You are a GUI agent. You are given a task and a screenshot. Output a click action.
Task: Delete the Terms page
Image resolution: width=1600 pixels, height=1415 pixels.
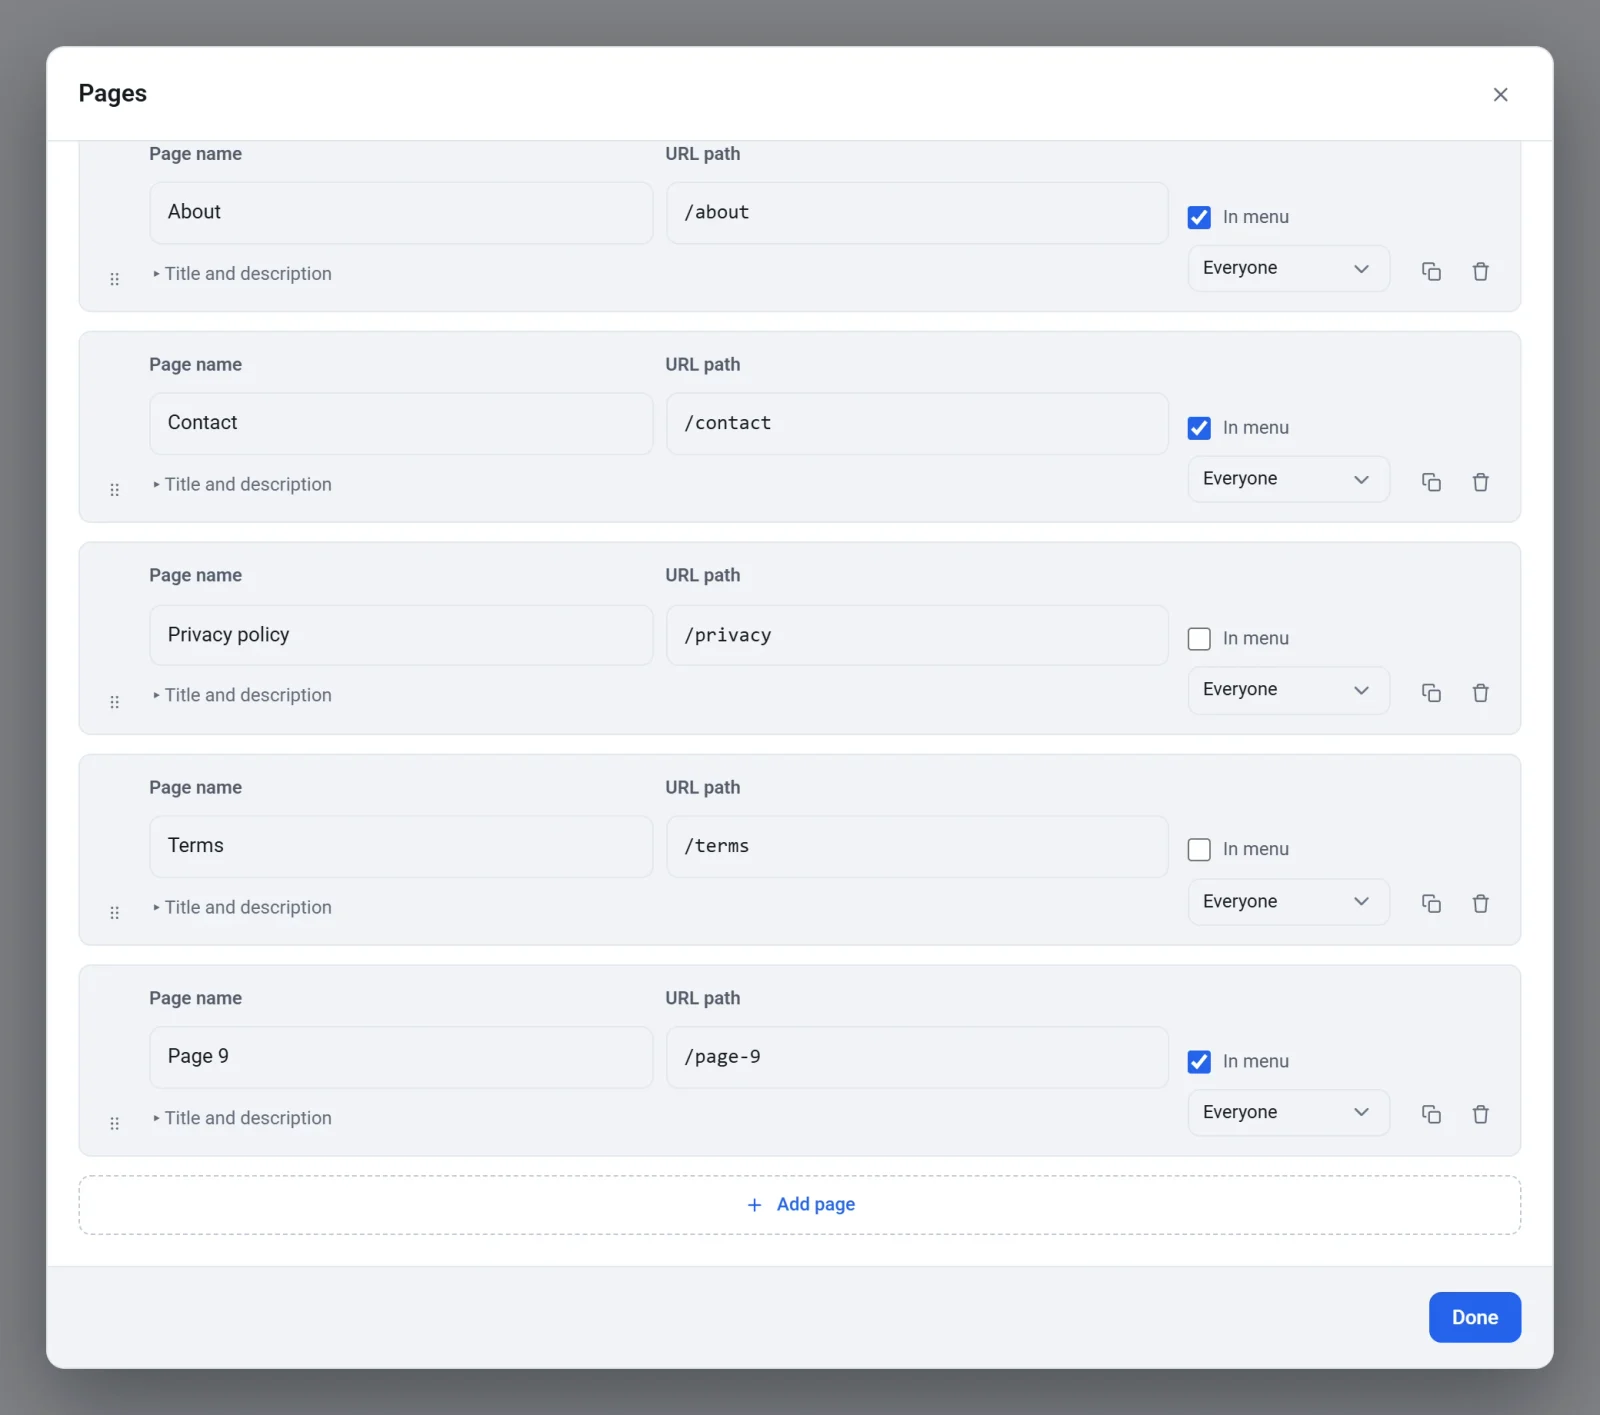pos(1480,904)
